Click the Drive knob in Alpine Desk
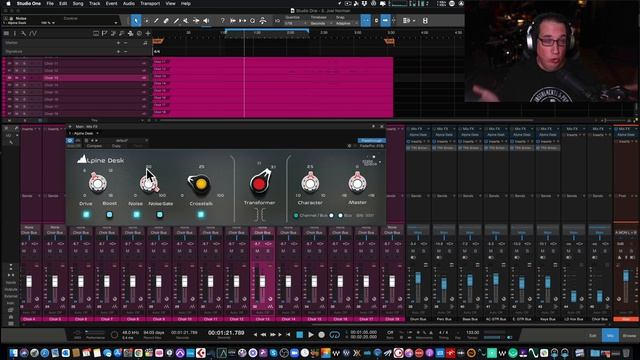640x360 pixels. pyautogui.click(x=98, y=183)
